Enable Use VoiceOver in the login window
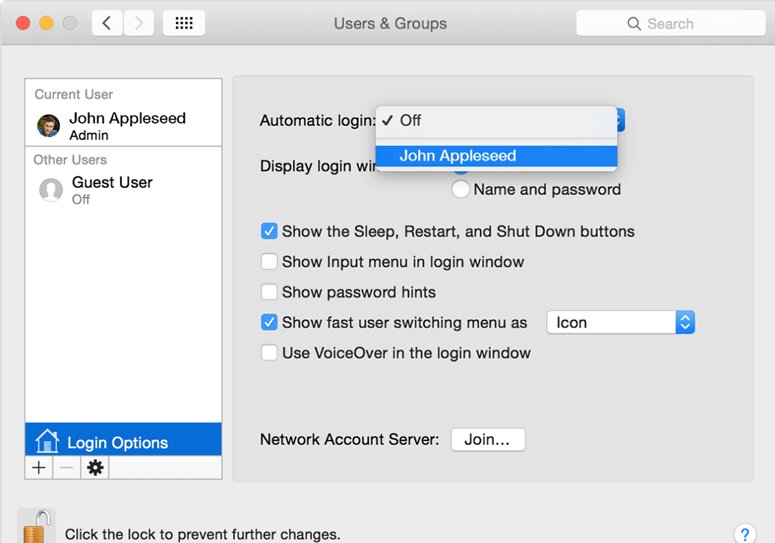 (x=269, y=353)
